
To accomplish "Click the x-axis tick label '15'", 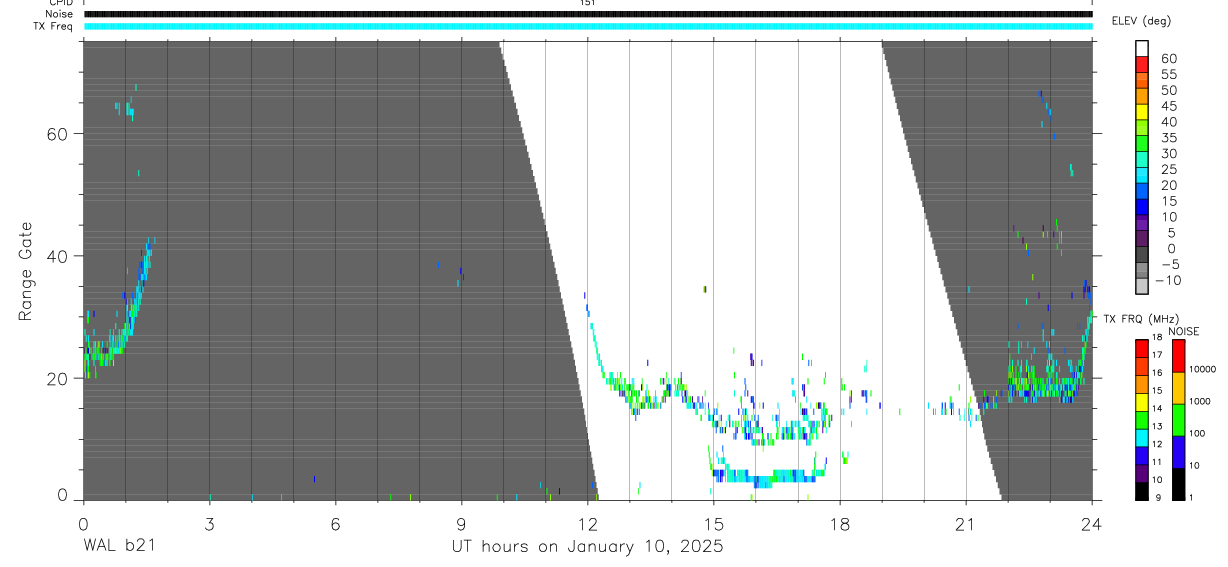I will click(x=713, y=524).
